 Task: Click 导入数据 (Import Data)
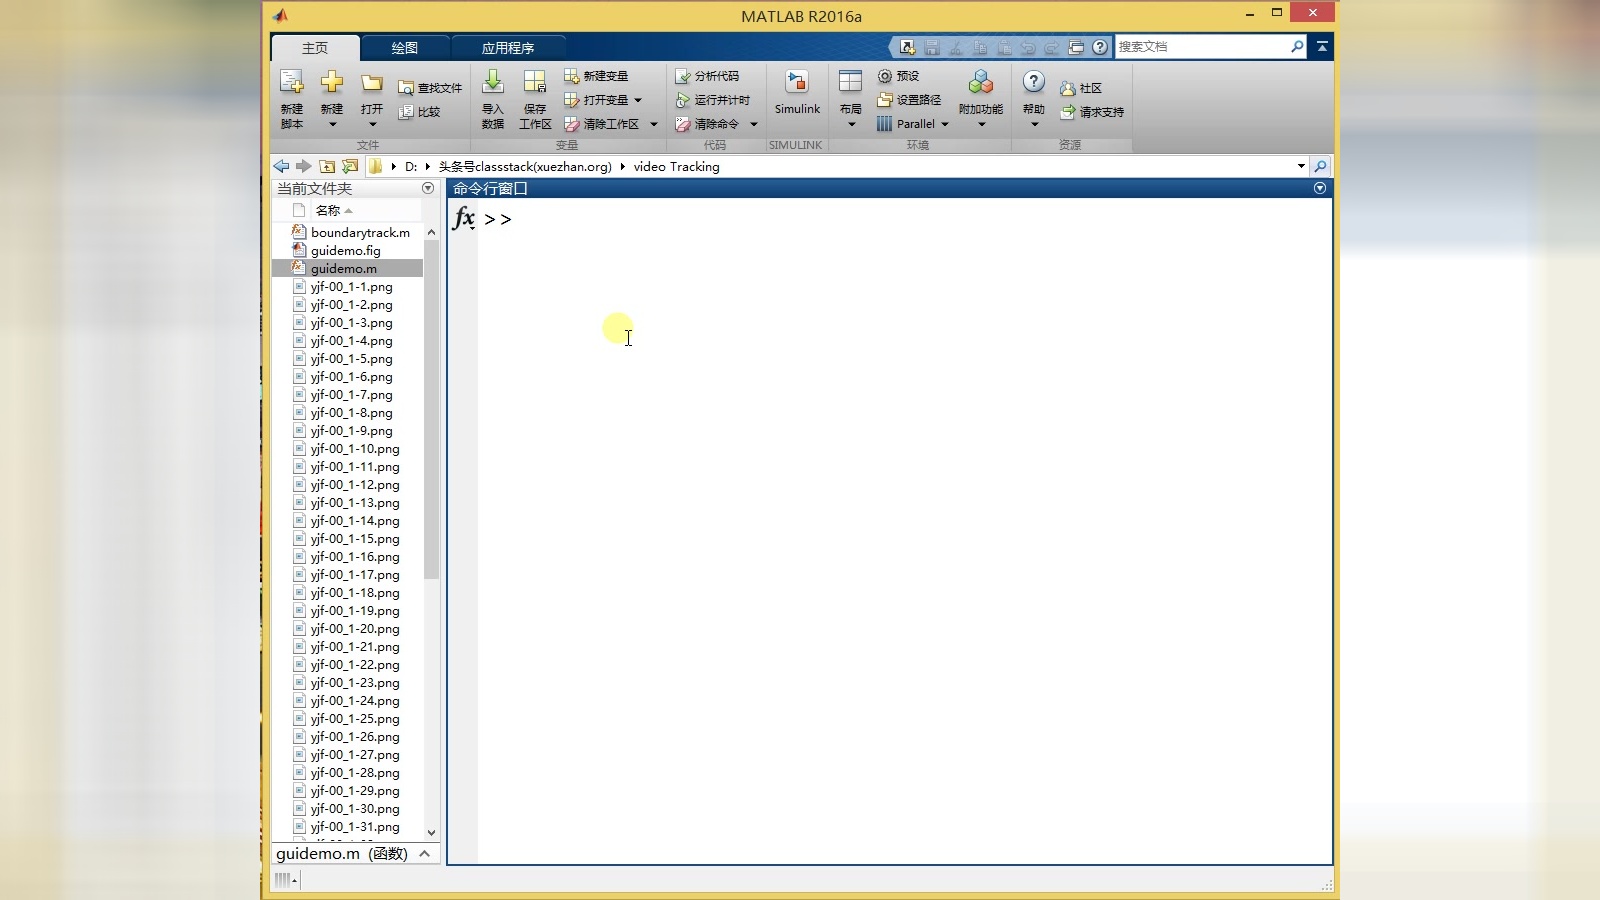tap(493, 99)
